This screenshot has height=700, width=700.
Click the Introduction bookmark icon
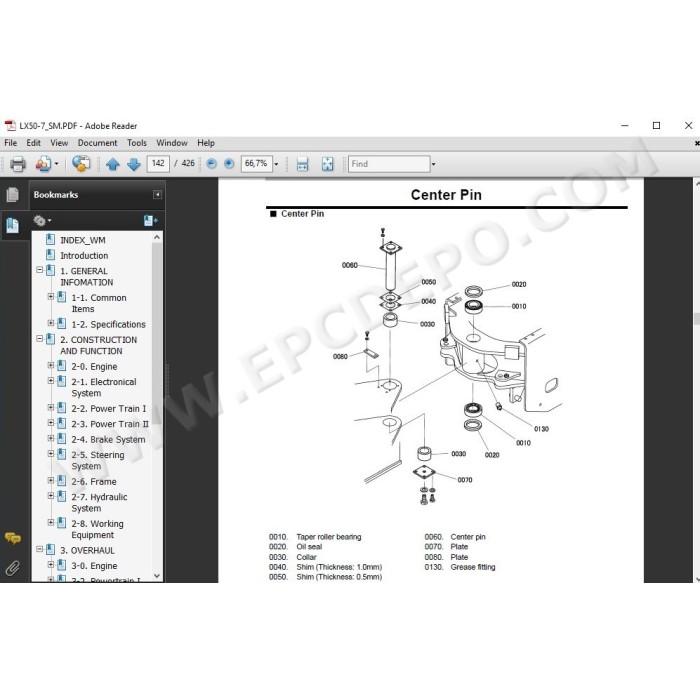pos(50,255)
